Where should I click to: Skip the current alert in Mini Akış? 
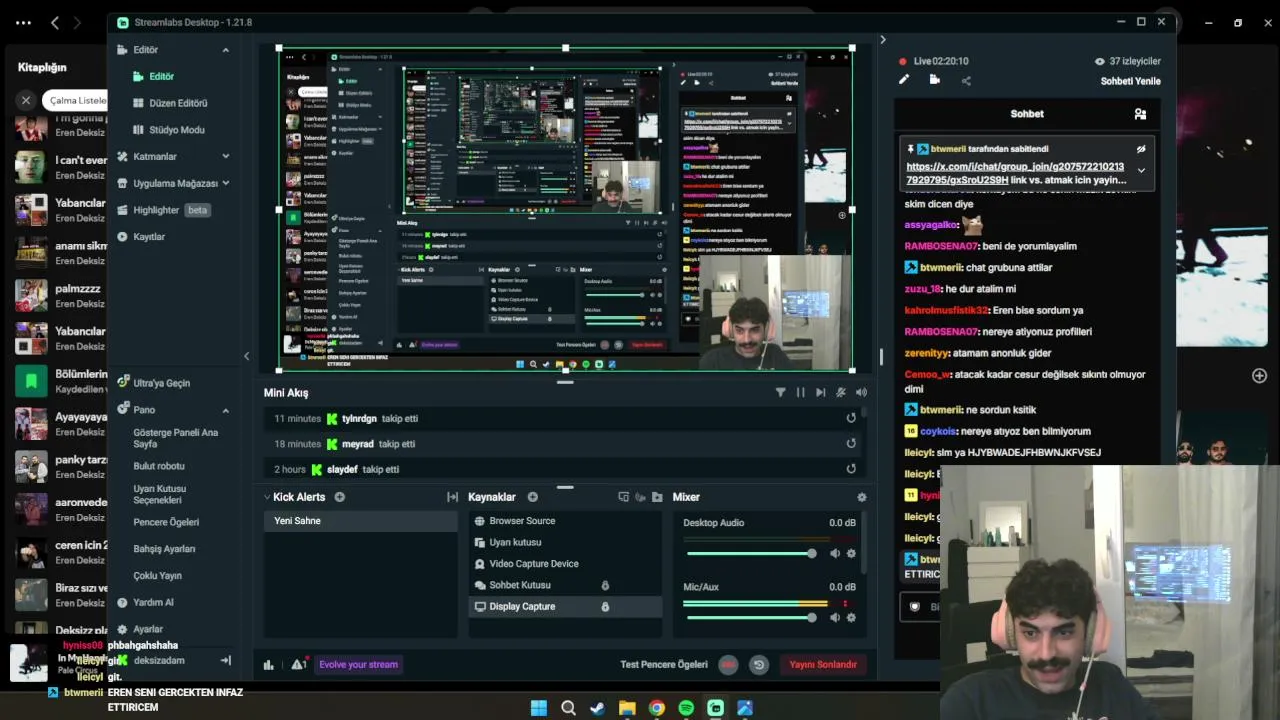click(x=820, y=393)
